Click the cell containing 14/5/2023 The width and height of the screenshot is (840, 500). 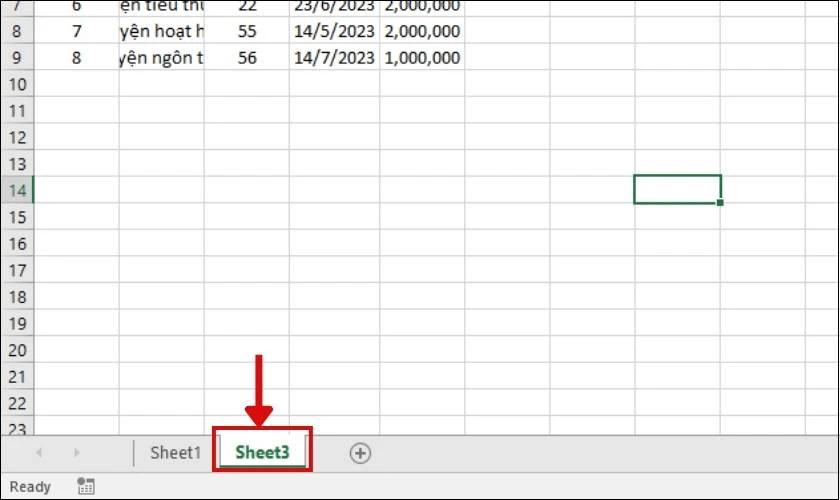tap(334, 31)
